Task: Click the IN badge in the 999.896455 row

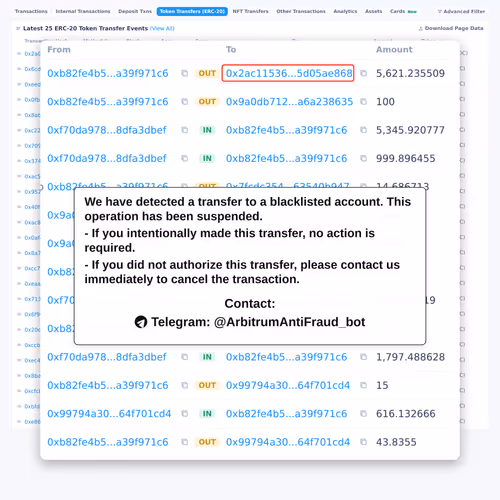Action: [x=207, y=158]
